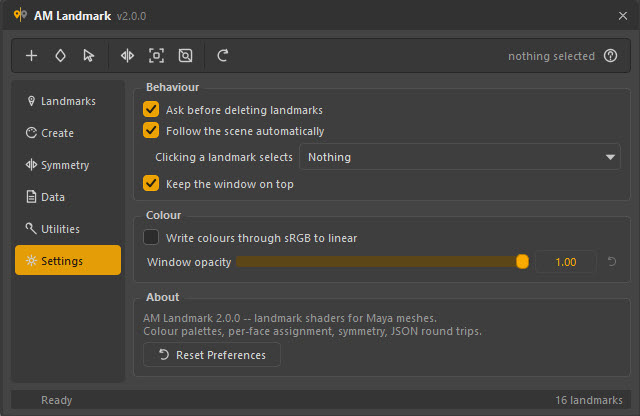Disable Keep the window on top

coord(151,184)
